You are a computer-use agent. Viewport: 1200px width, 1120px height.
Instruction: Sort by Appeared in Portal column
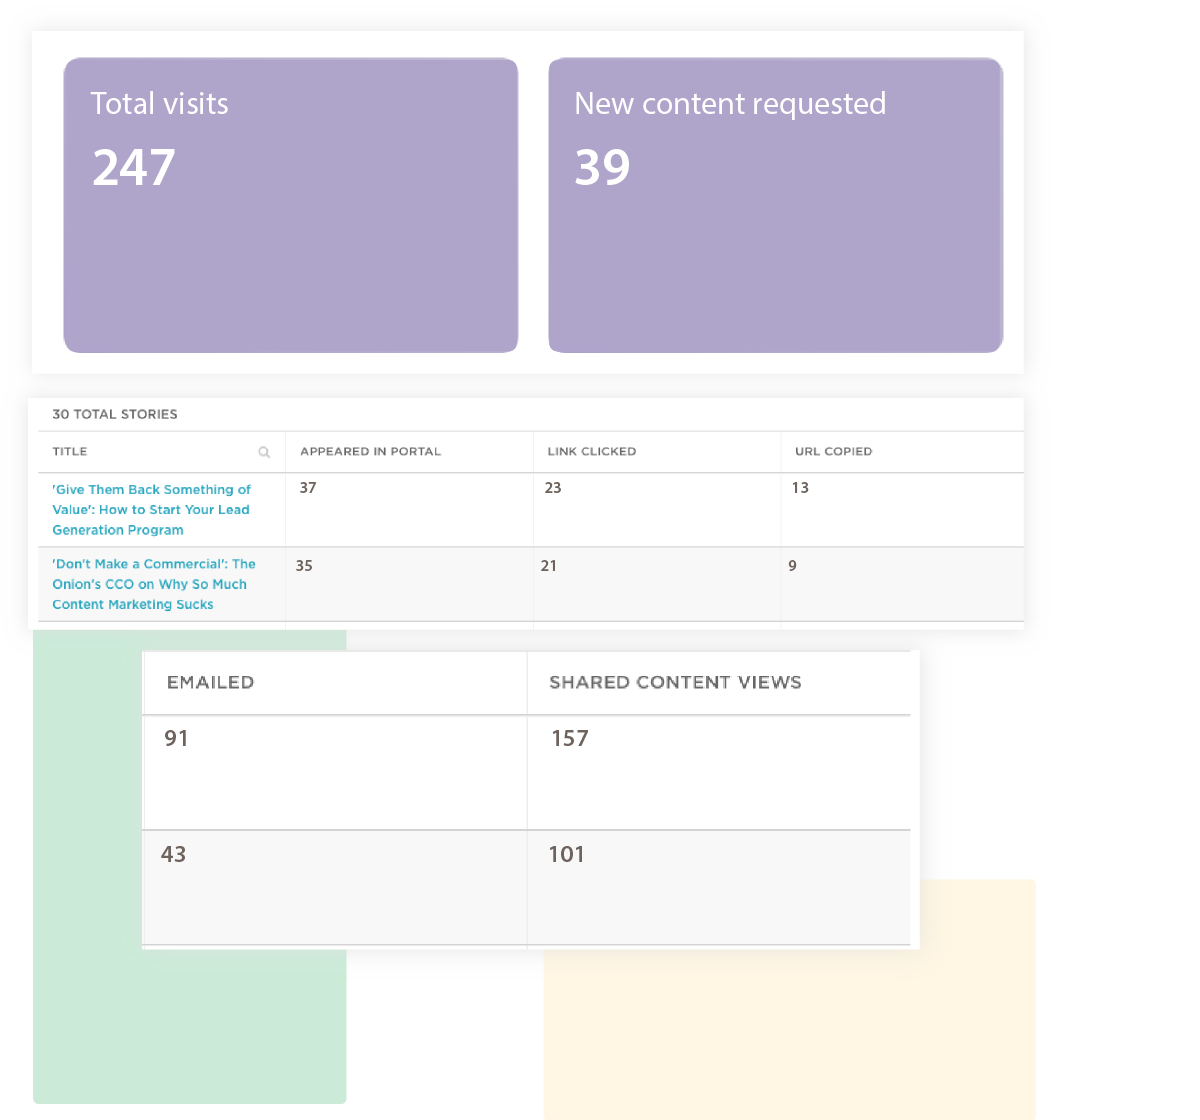click(x=370, y=452)
